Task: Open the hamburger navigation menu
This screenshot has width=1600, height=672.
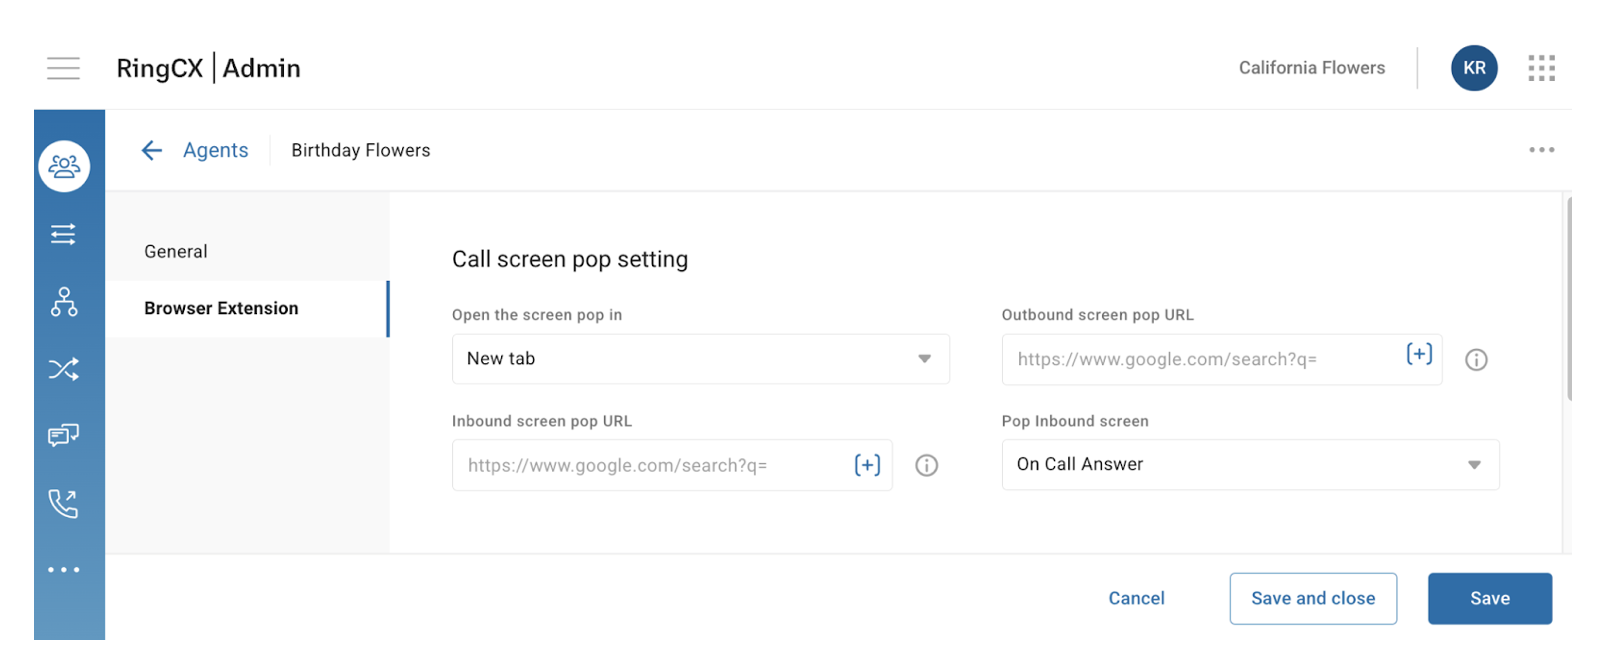Action: (x=63, y=68)
